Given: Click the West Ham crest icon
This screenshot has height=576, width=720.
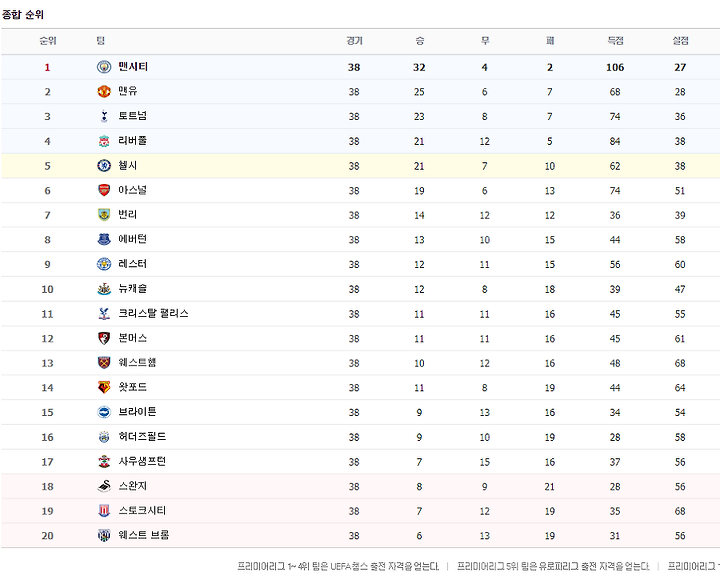Looking at the screenshot, I should (104, 363).
